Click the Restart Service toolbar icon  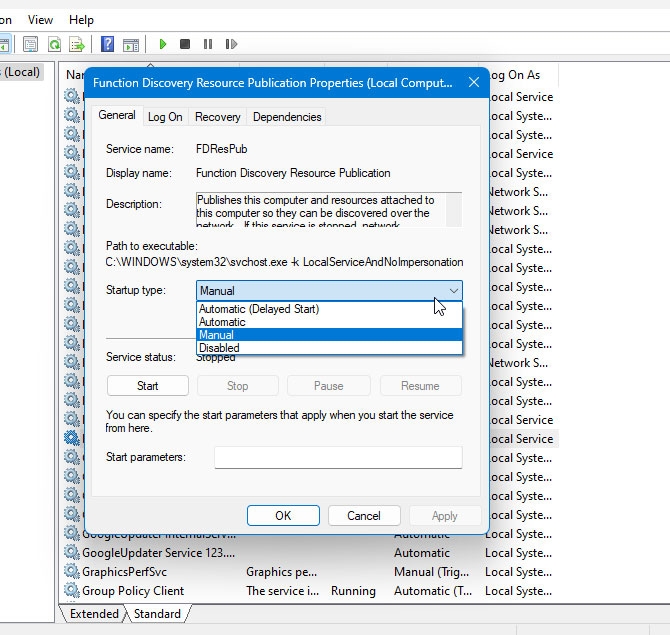point(231,44)
